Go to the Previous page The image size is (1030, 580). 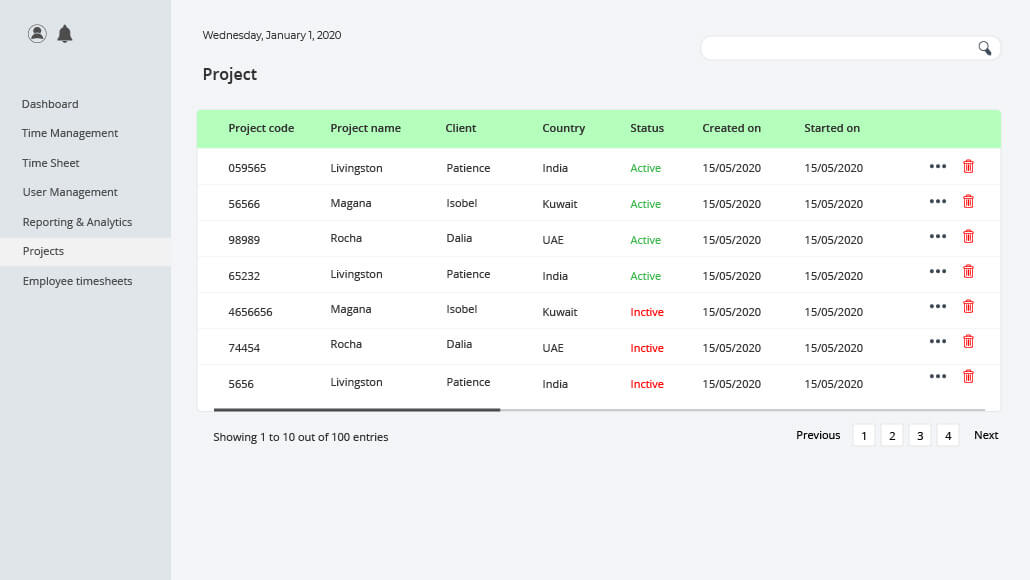click(818, 435)
